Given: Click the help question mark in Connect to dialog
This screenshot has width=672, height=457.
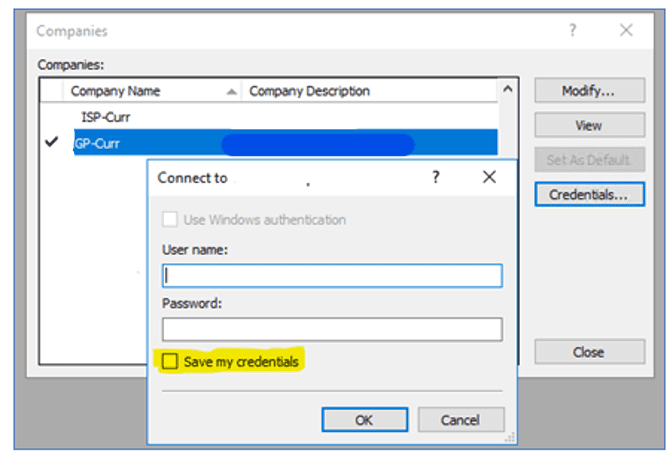Looking at the screenshot, I should click(x=436, y=177).
